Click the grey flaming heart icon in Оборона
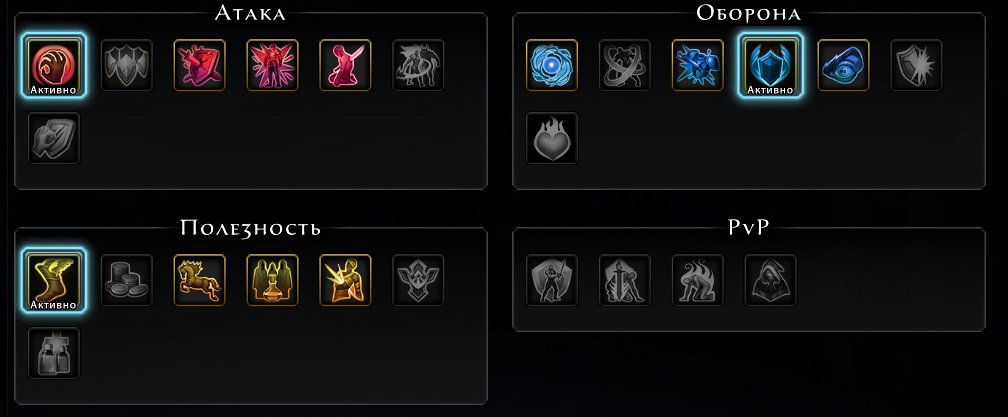Screen dimensions: 1008x417 [x=552, y=138]
